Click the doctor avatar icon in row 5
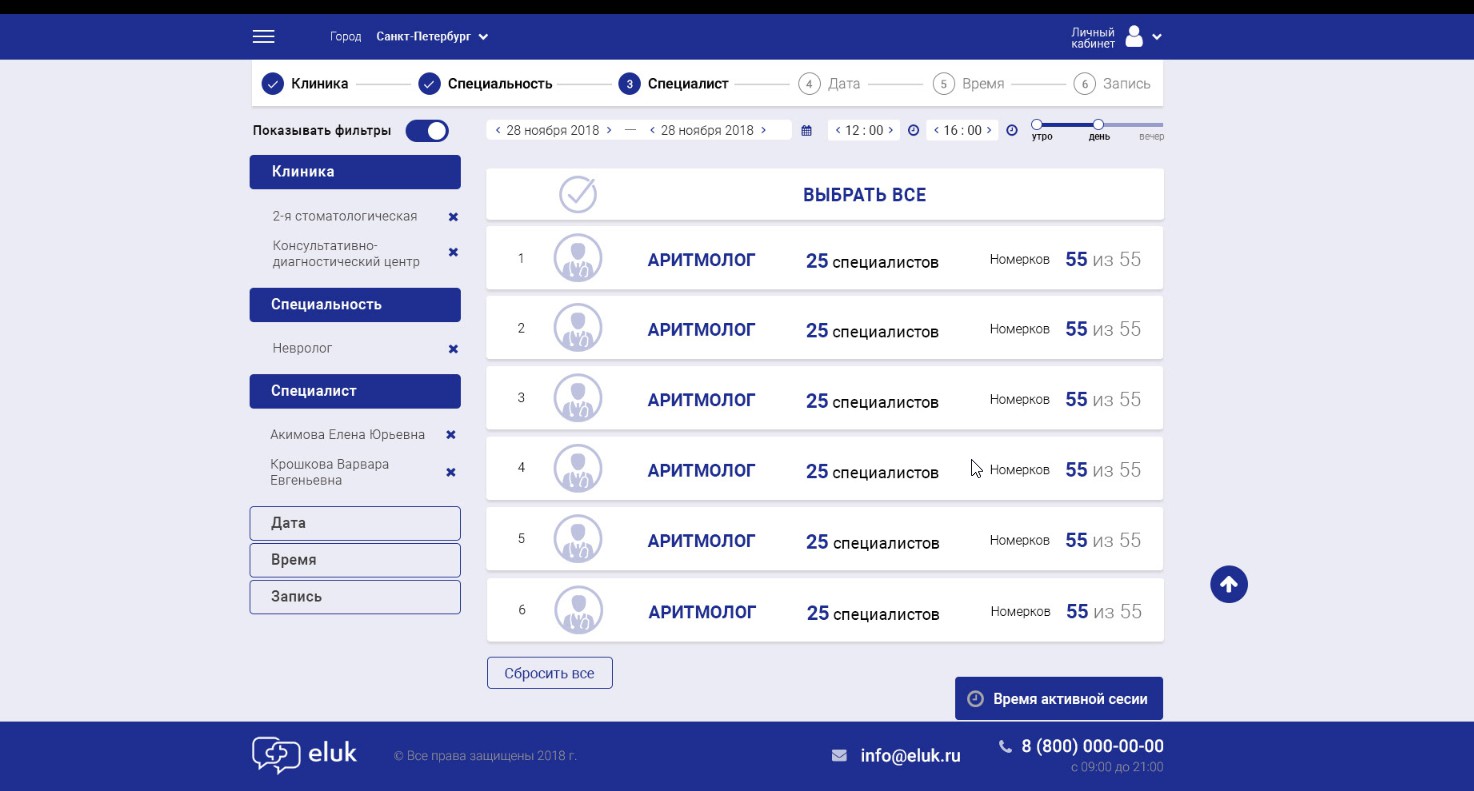The image size is (1474, 791). [x=578, y=539]
